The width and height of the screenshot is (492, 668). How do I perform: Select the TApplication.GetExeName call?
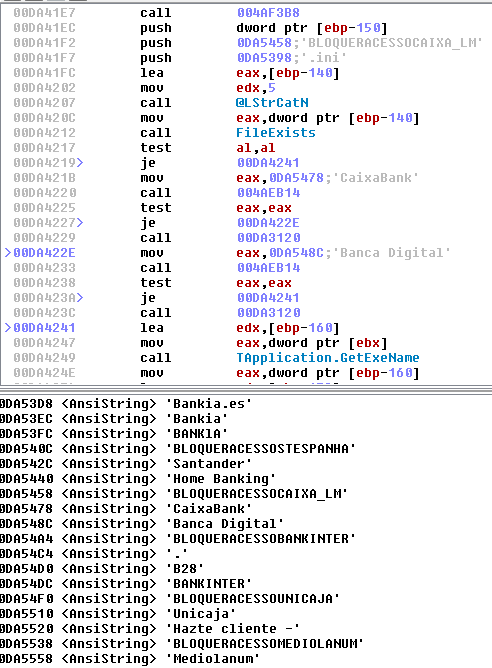(328, 358)
